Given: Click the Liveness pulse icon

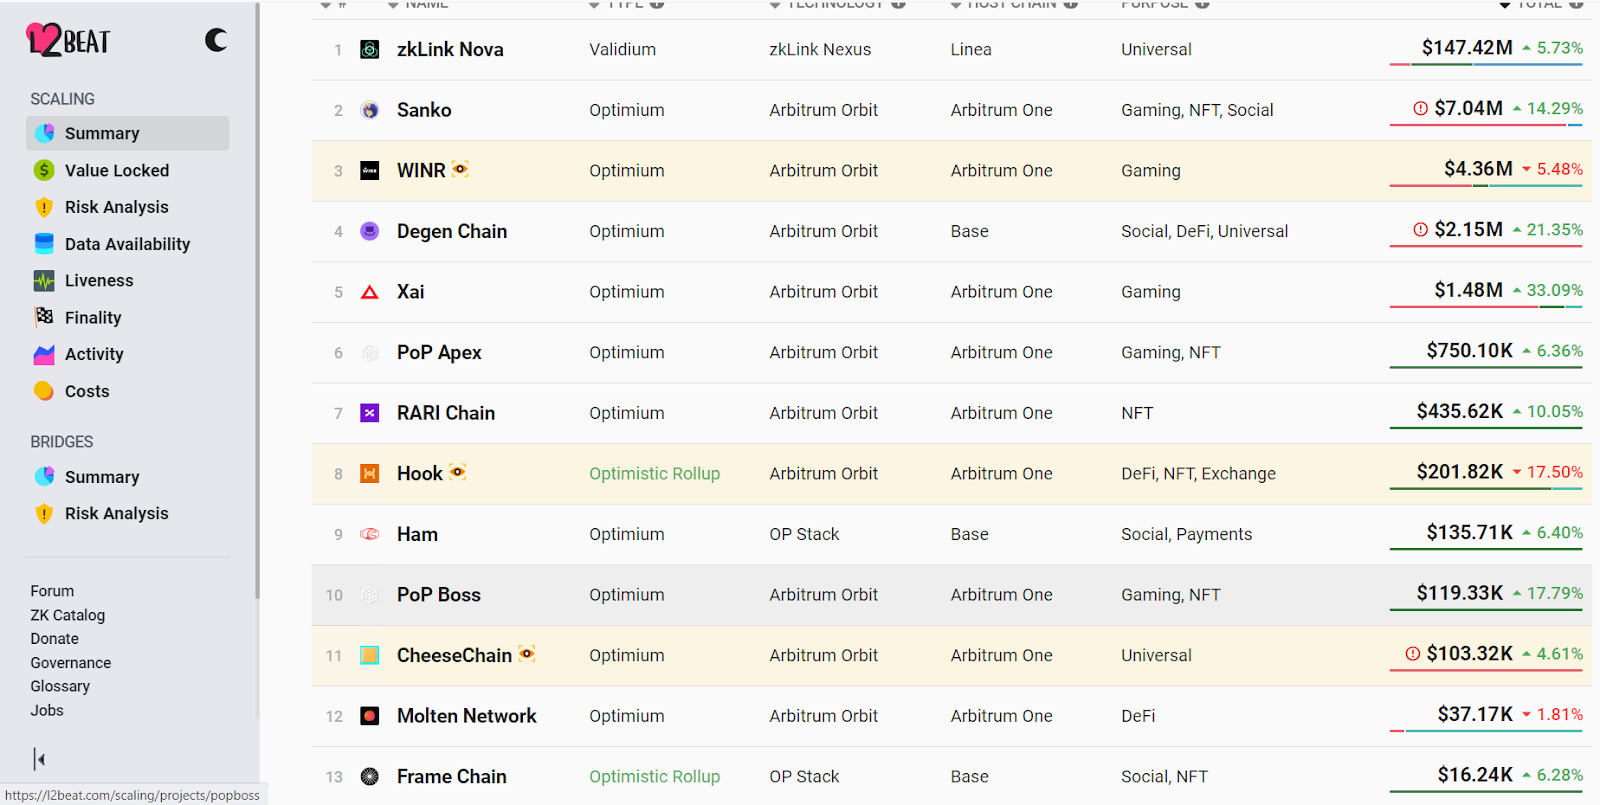Looking at the screenshot, I should point(44,281).
